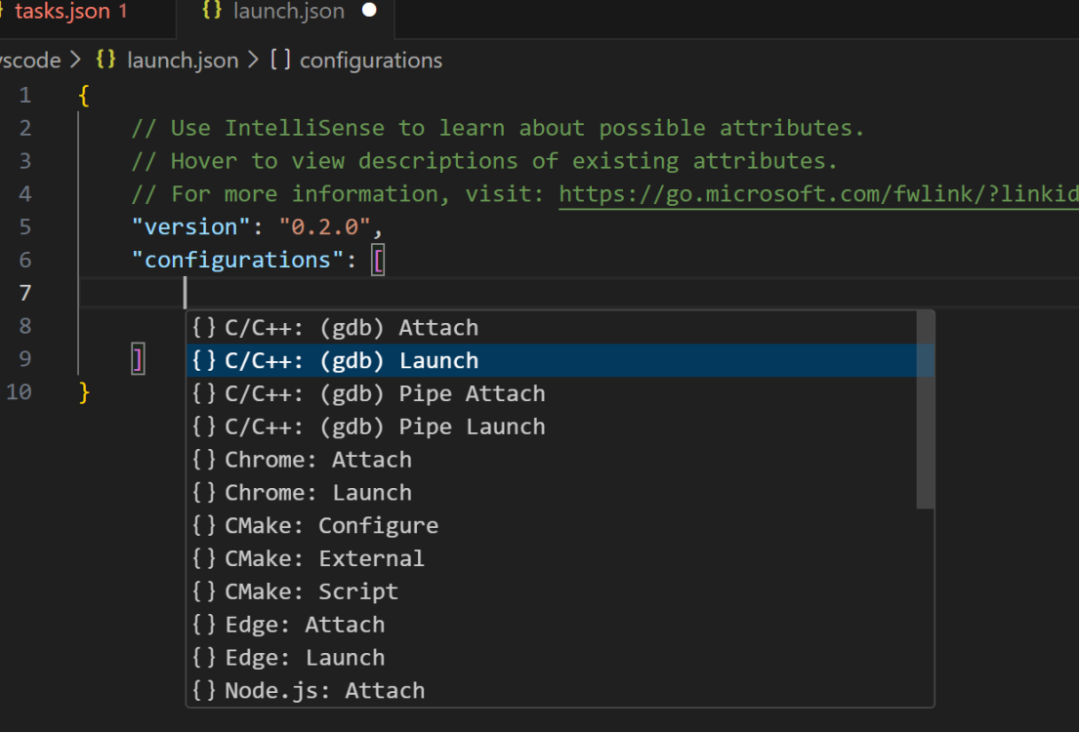Click launch.json in the breadcrumb
This screenshot has width=1080, height=733.
click(x=183, y=61)
